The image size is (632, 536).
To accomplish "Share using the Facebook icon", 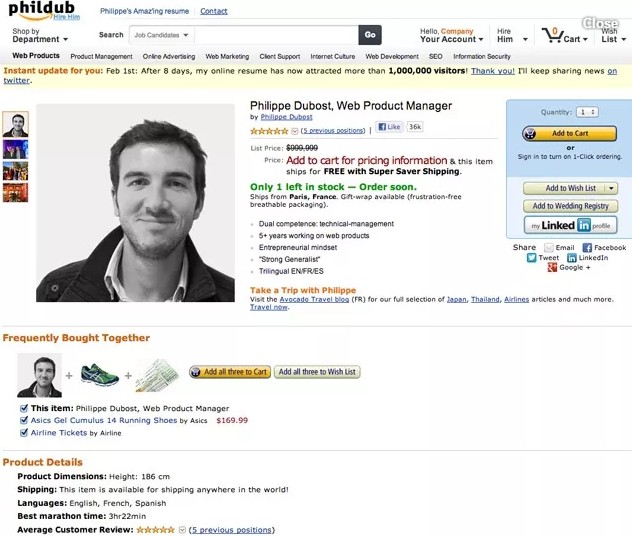I will [x=587, y=247].
